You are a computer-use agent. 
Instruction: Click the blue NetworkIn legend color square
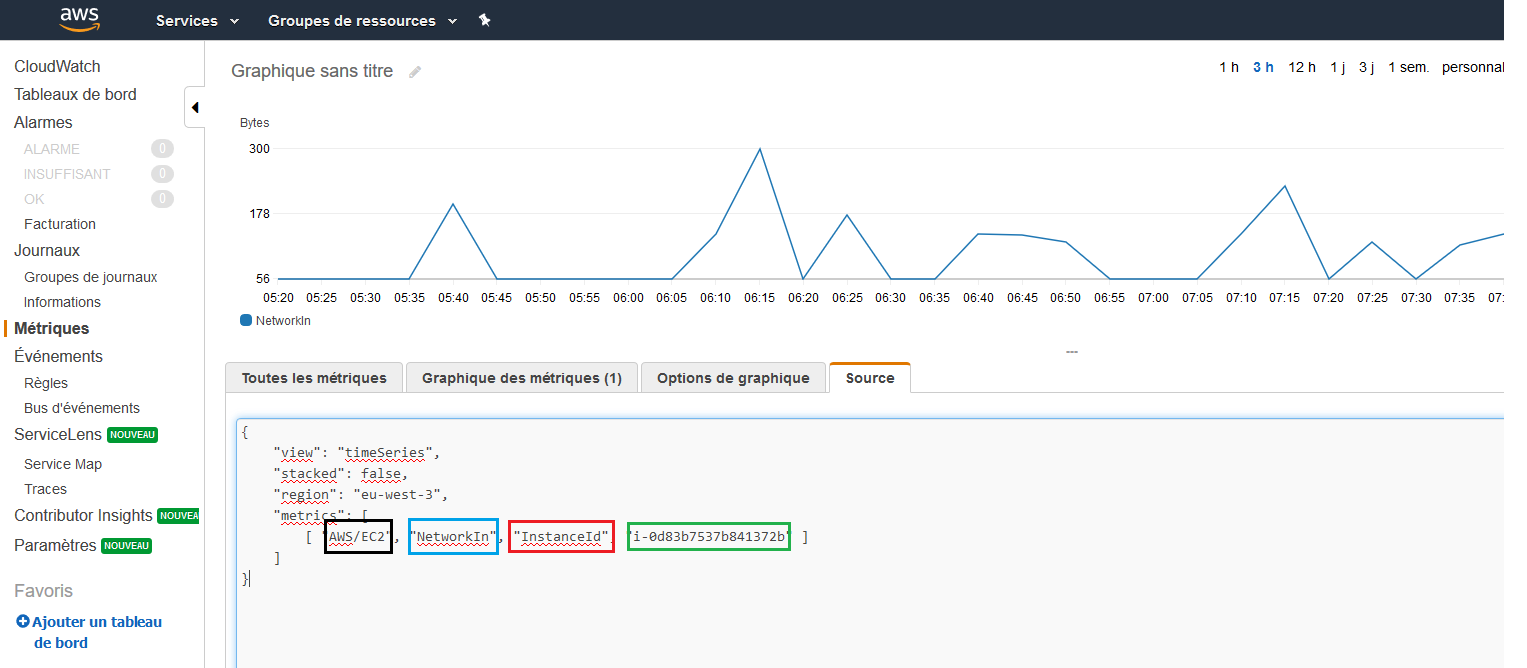pos(246,321)
